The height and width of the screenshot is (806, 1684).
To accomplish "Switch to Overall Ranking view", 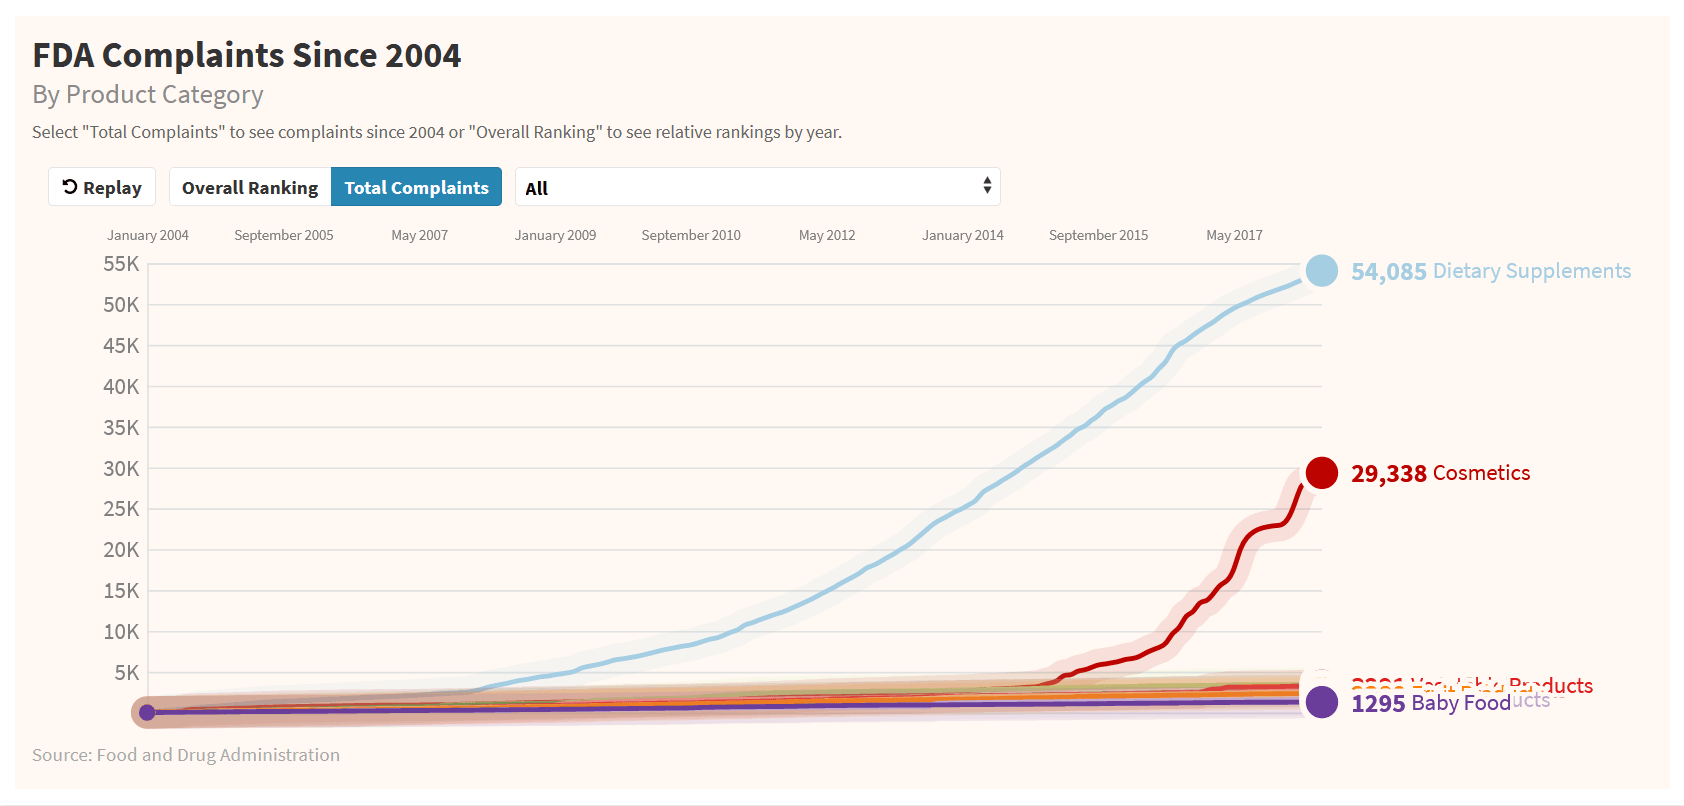I will (x=250, y=187).
